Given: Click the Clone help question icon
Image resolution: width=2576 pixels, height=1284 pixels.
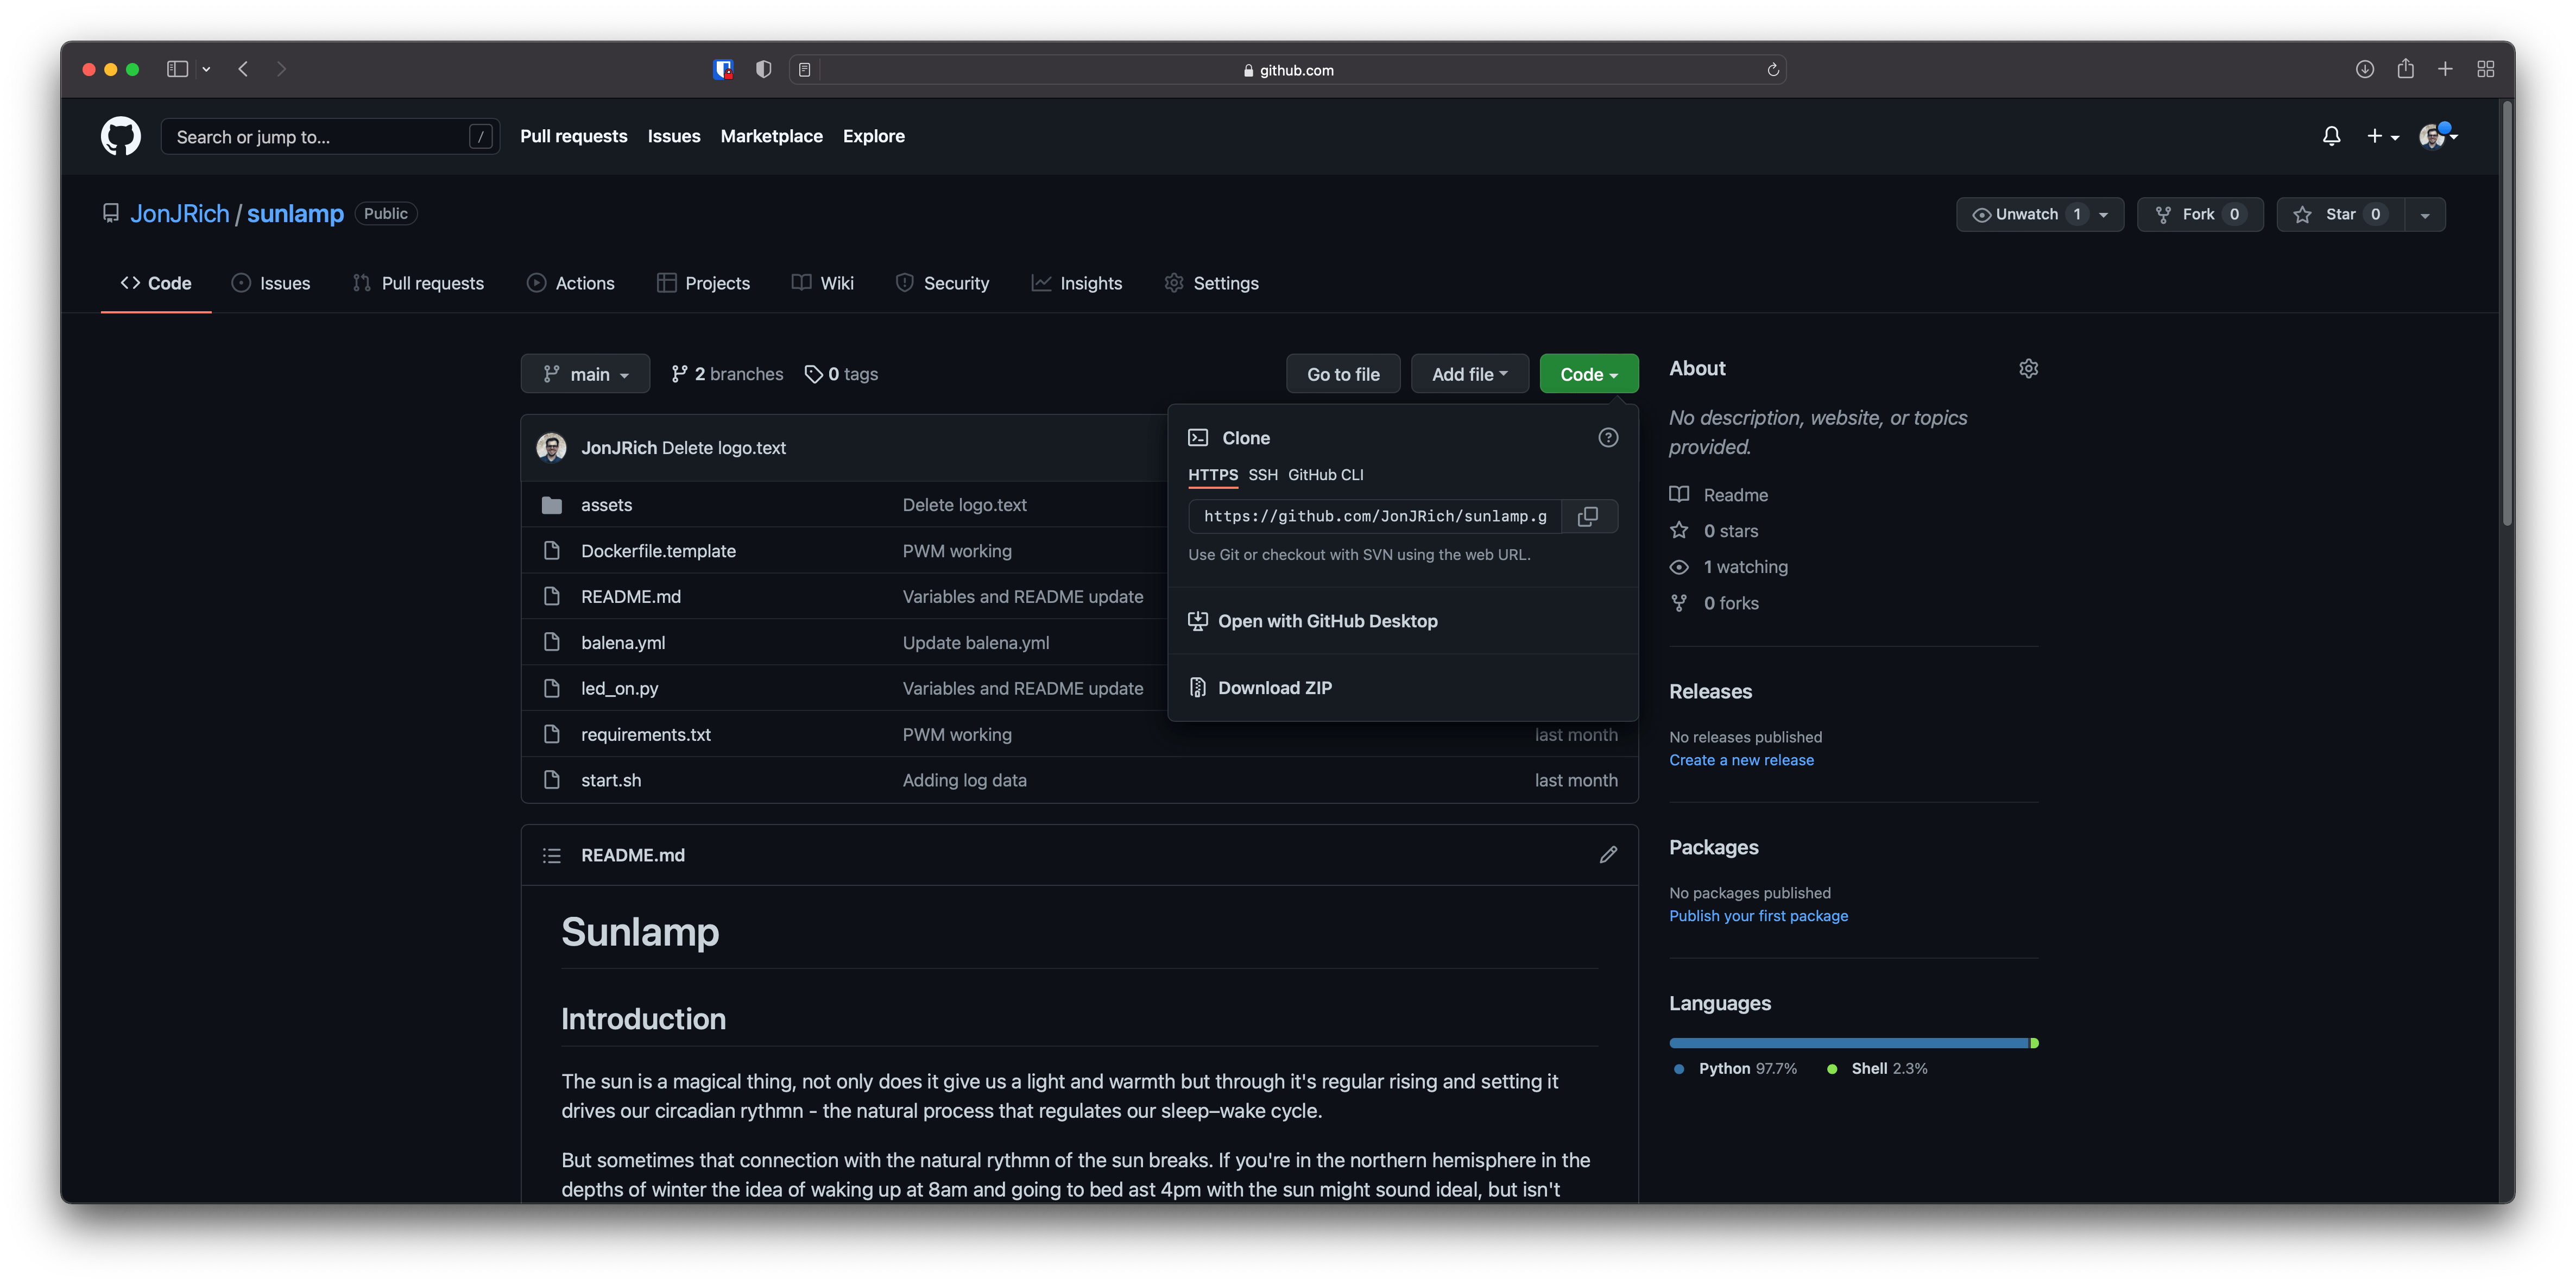Looking at the screenshot, I should click(1608, 437).
